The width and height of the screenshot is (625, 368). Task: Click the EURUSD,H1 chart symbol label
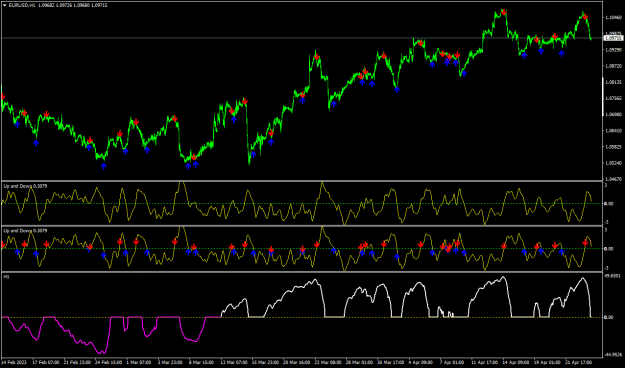click(x=22, y=5)
